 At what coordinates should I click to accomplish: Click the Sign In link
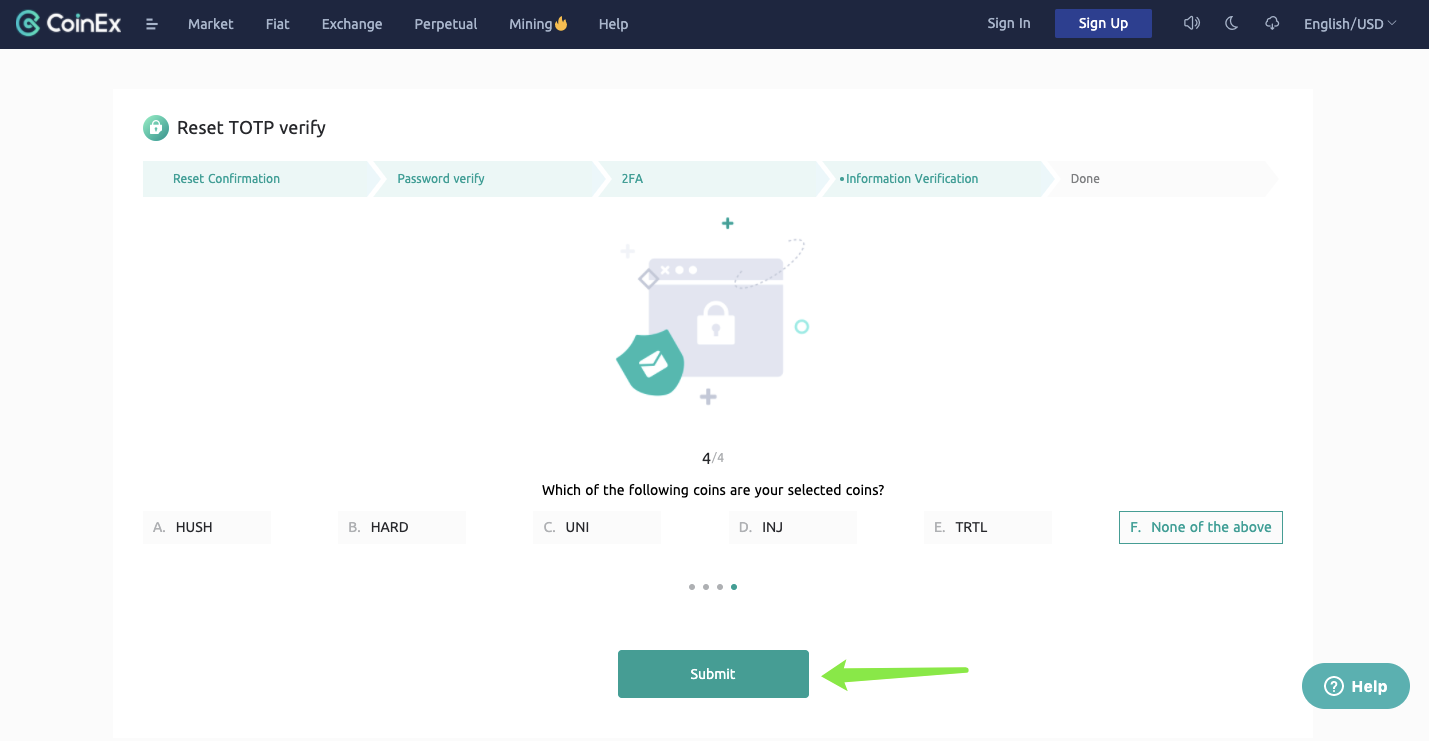[x=1008, y=23]
